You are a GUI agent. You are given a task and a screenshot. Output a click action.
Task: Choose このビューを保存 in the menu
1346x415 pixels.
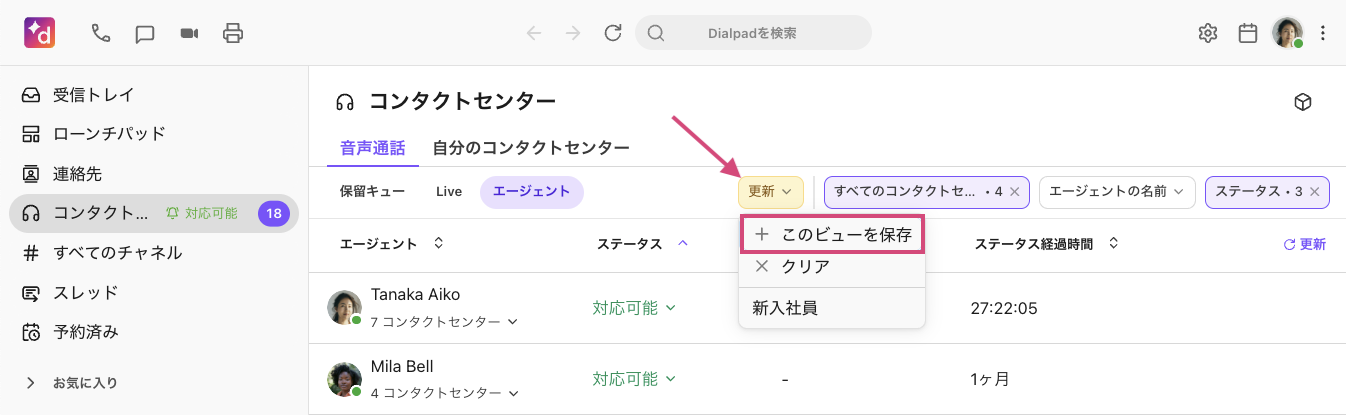(x=832, y=235)
